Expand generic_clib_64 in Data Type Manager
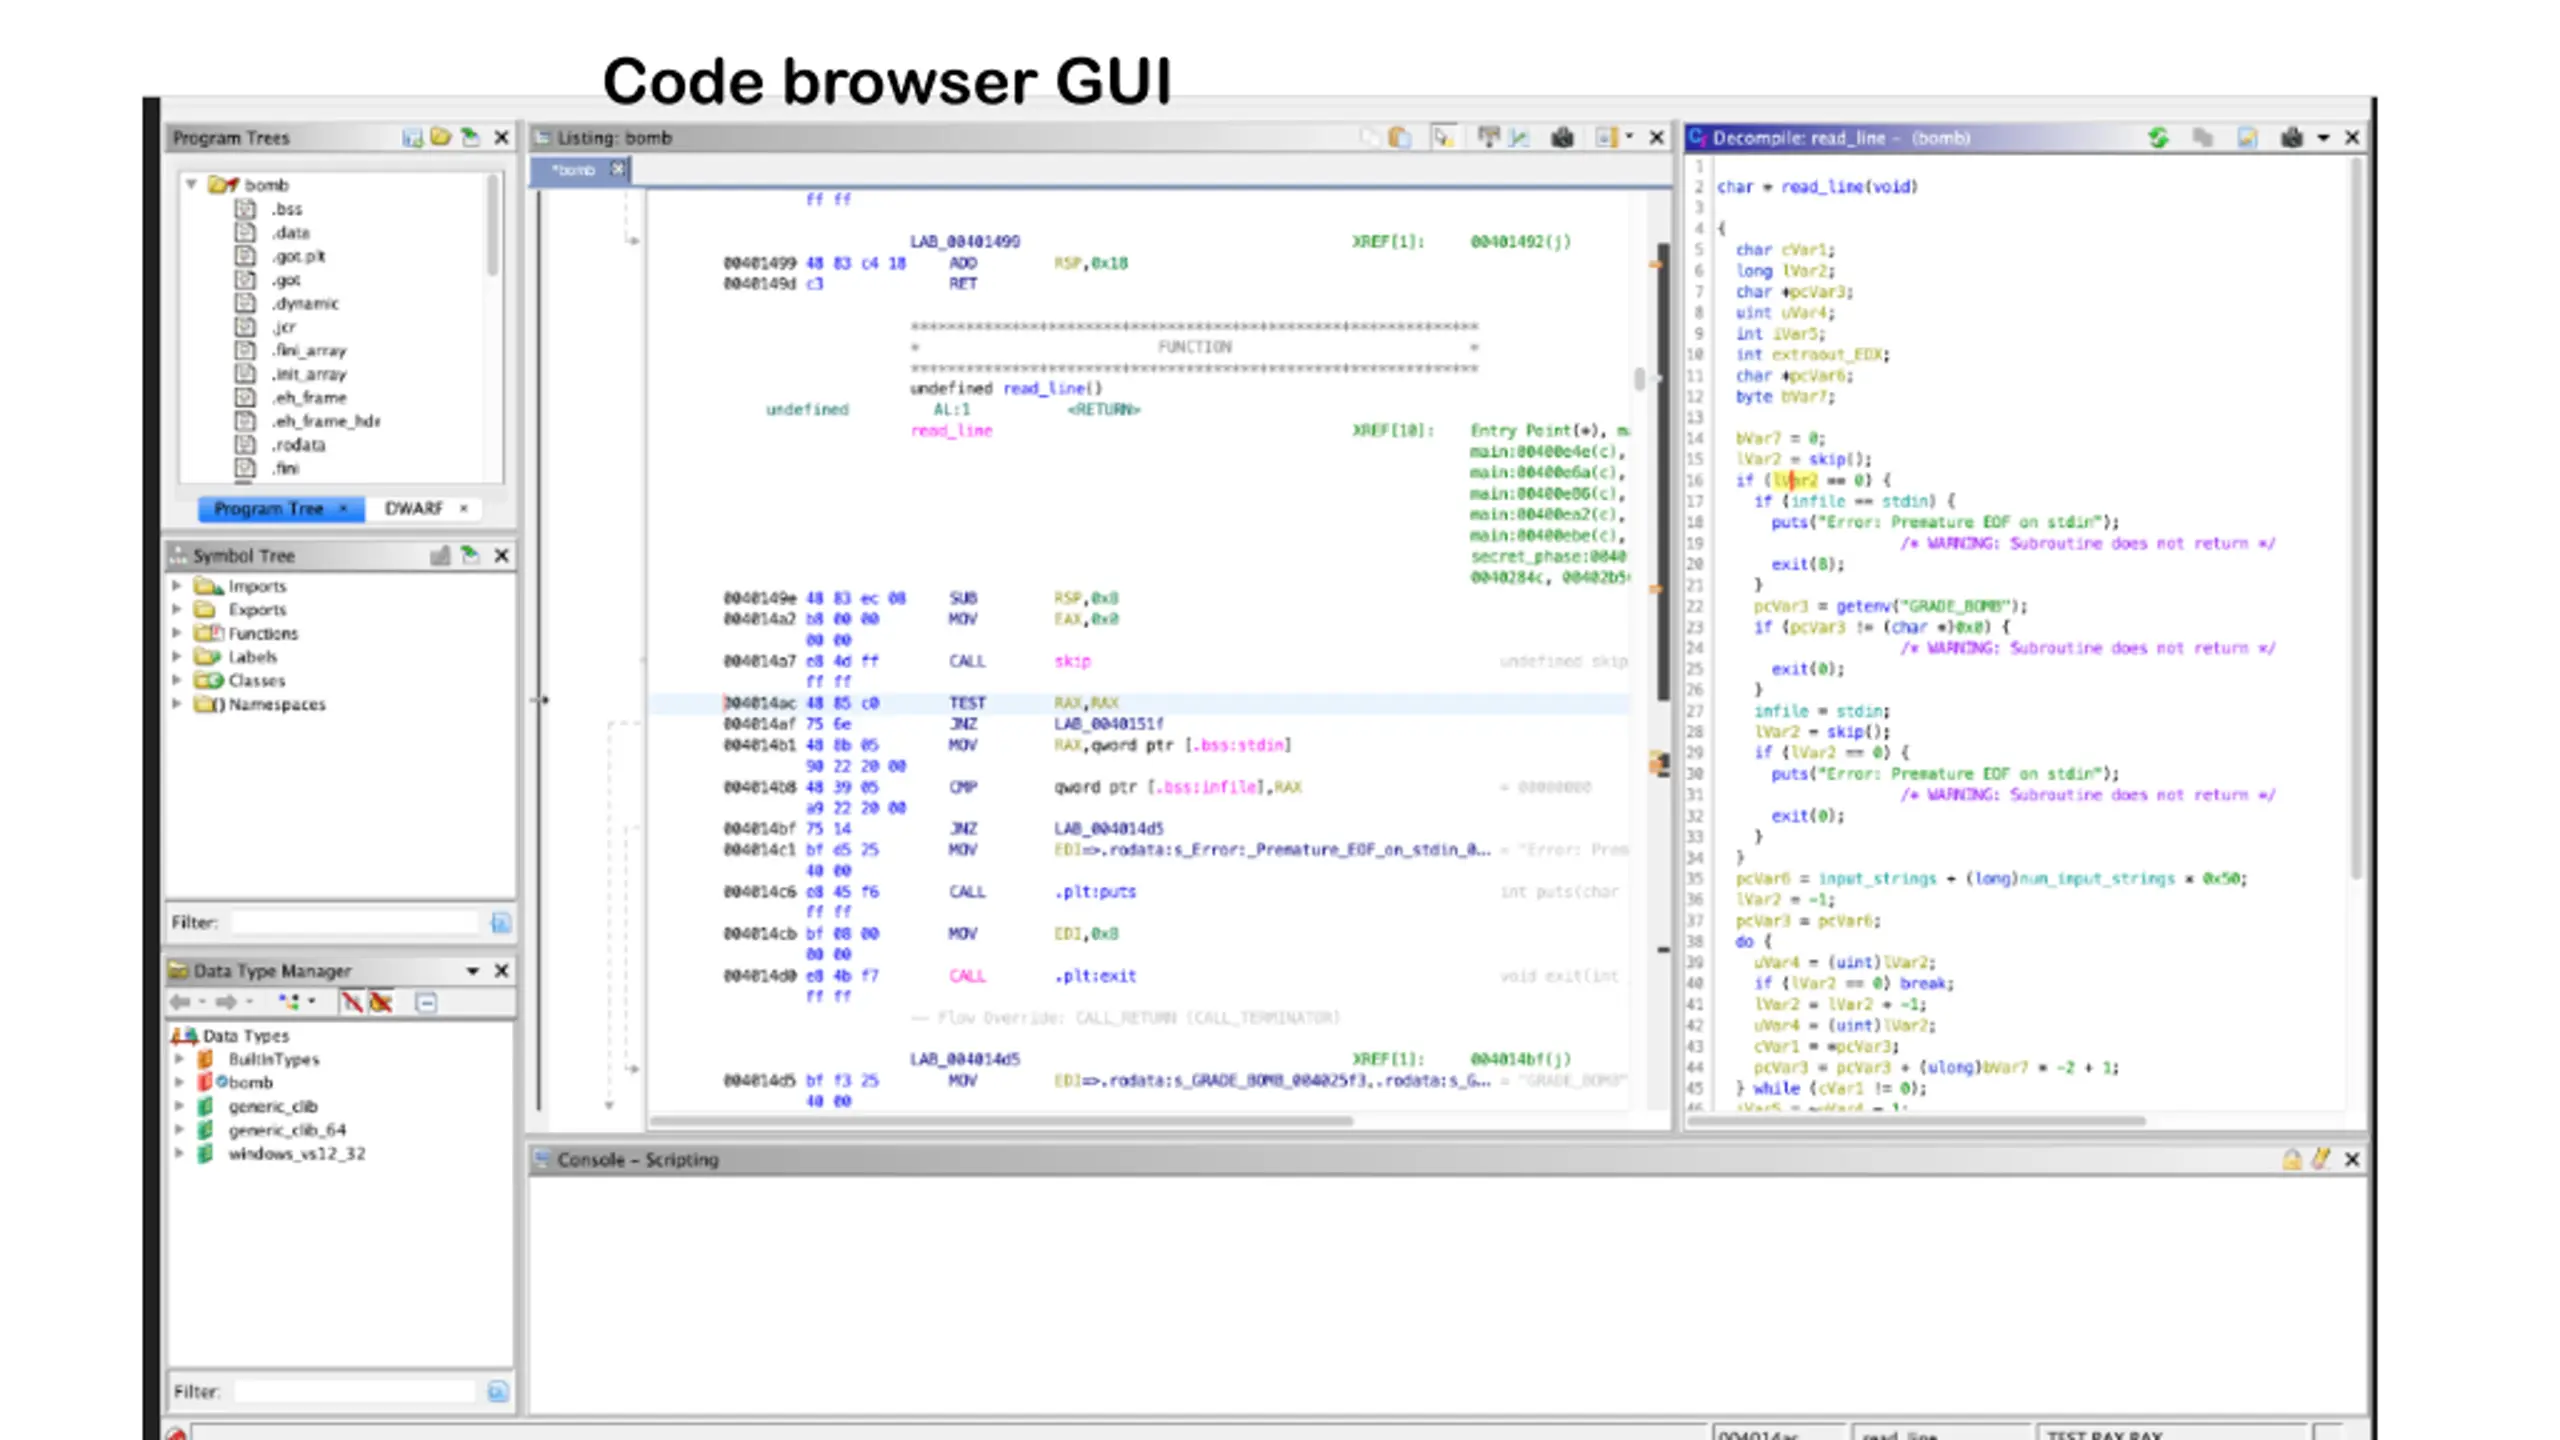Image resolution: width=2560 pixels, height=1440 pixels. click(x=179, y=1129)
